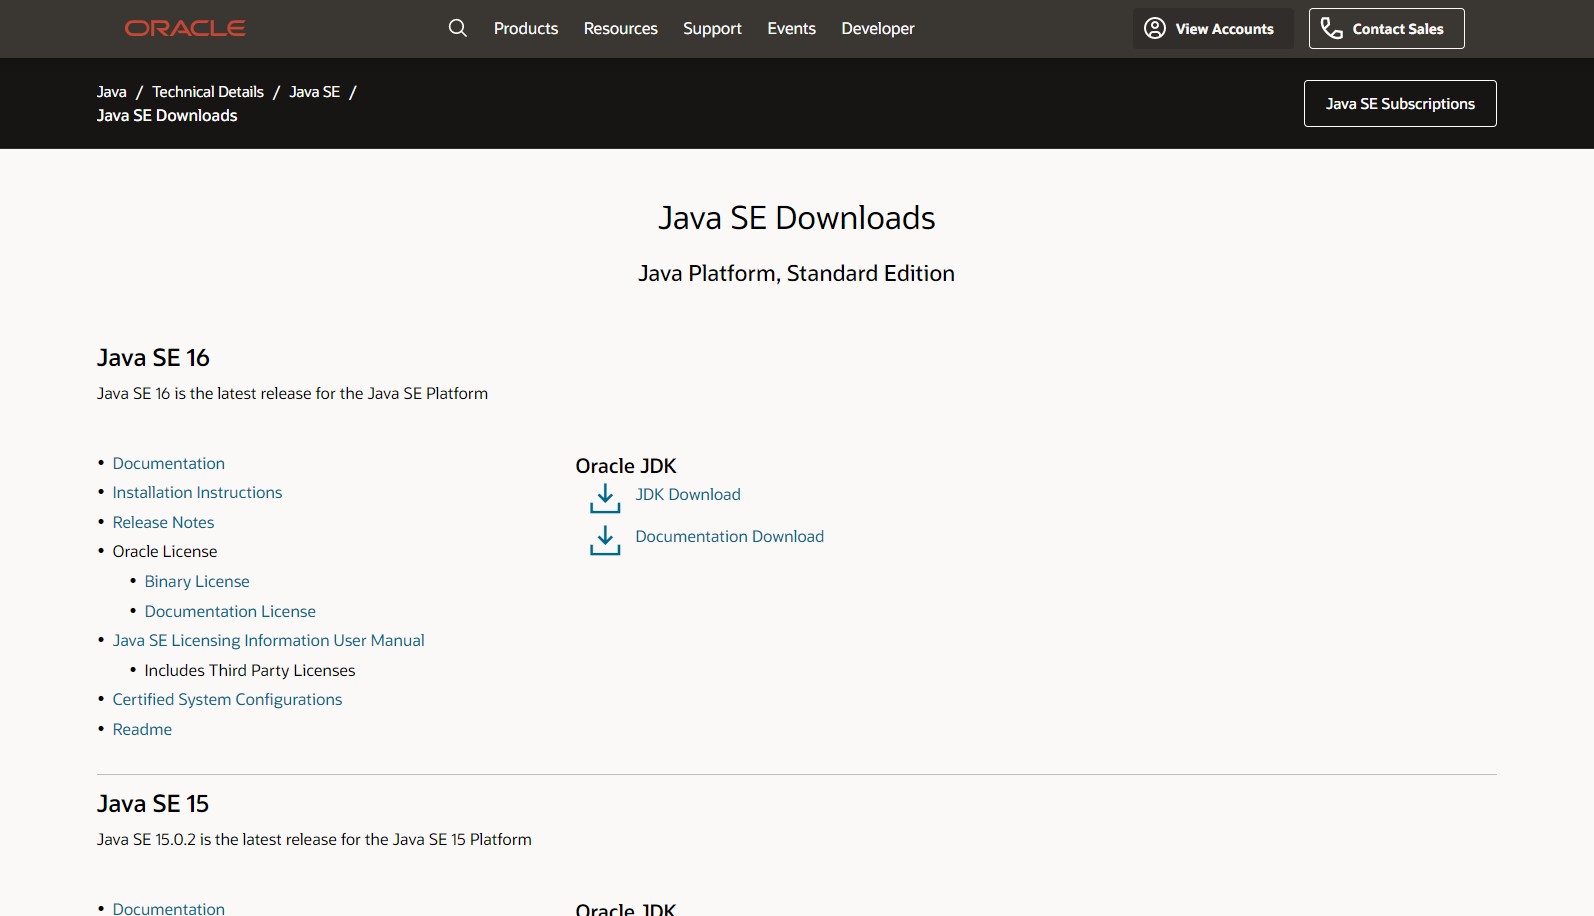1594x916 pixels.
Task: Click the Documentation Download arrow icon
Action: coord(605,540)
